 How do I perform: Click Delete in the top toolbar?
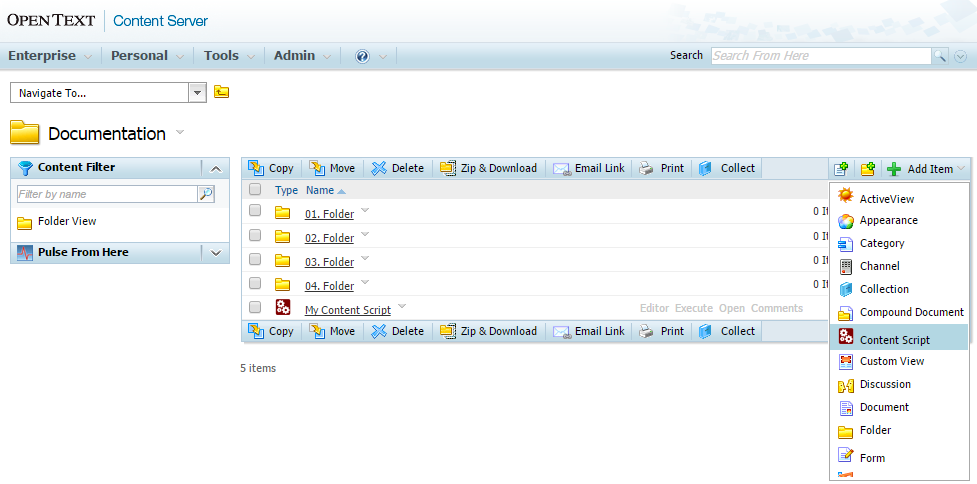point(398,168)
